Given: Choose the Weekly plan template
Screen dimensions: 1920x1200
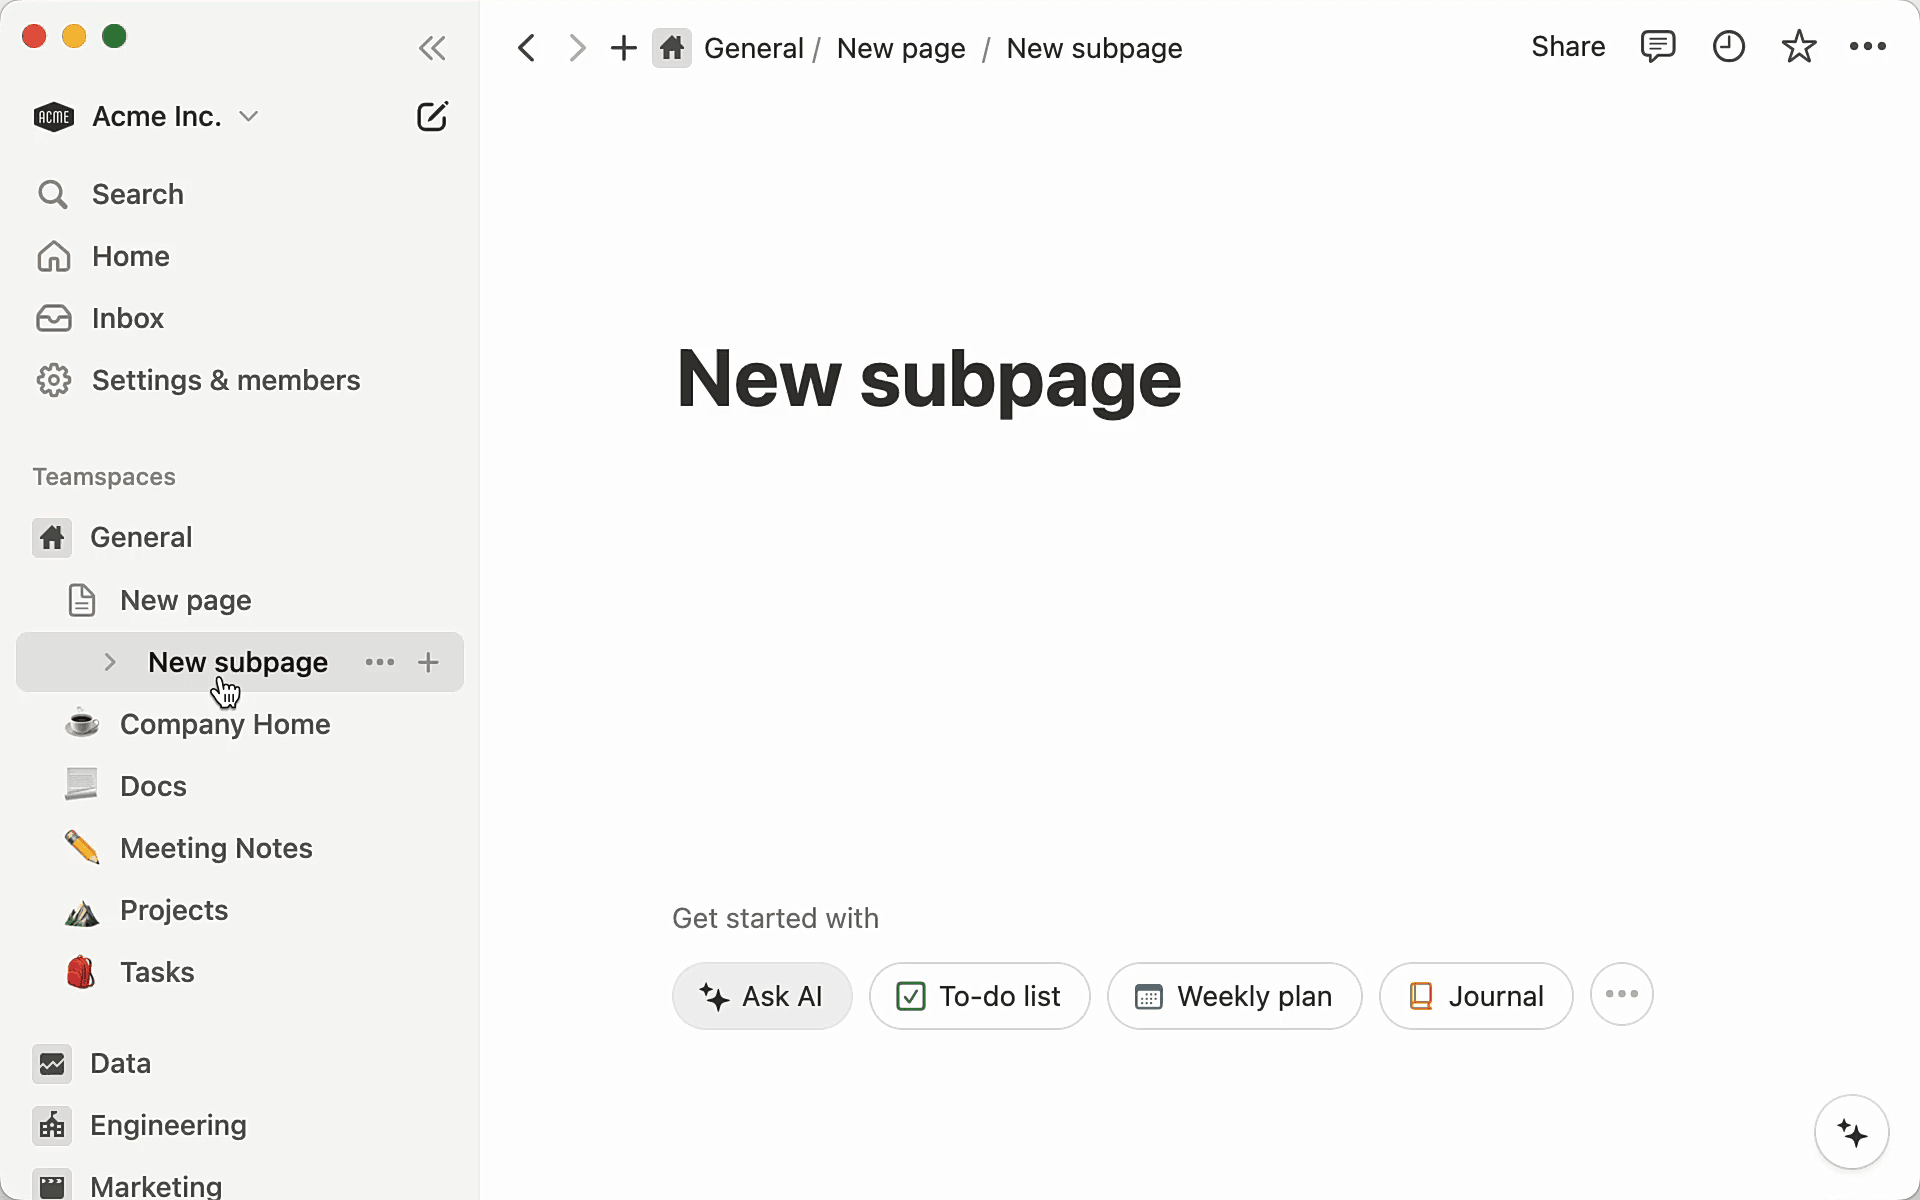Looking at the screenshot, I should coord(1234,996).
